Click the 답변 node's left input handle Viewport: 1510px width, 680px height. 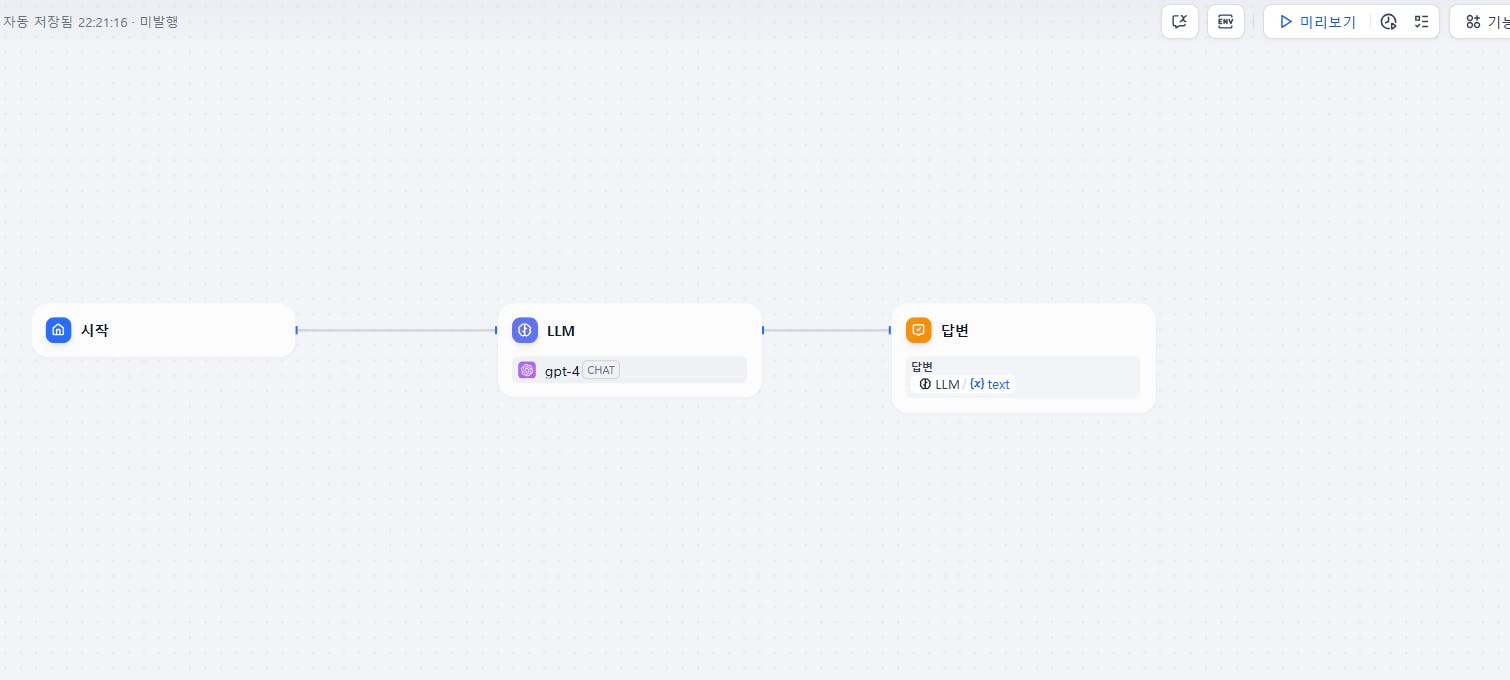click(890, 330)
